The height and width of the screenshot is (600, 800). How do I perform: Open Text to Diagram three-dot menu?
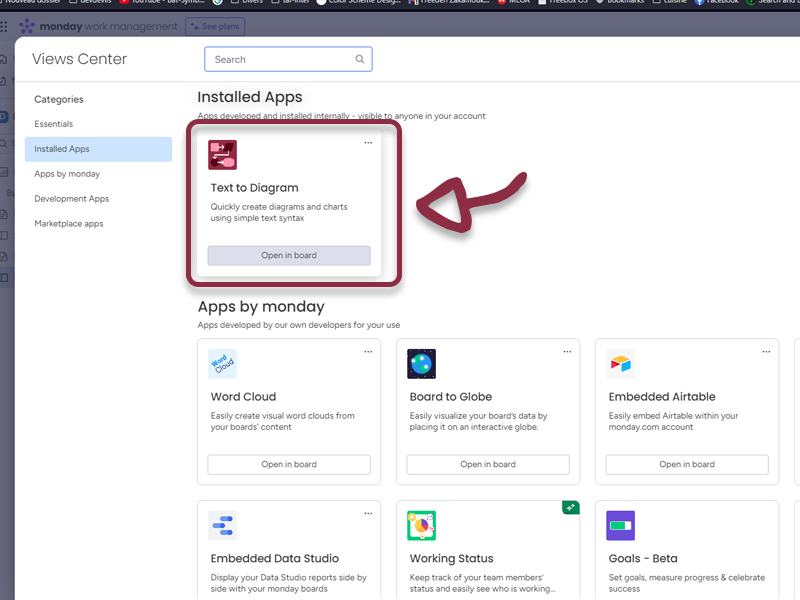(368, 143)
